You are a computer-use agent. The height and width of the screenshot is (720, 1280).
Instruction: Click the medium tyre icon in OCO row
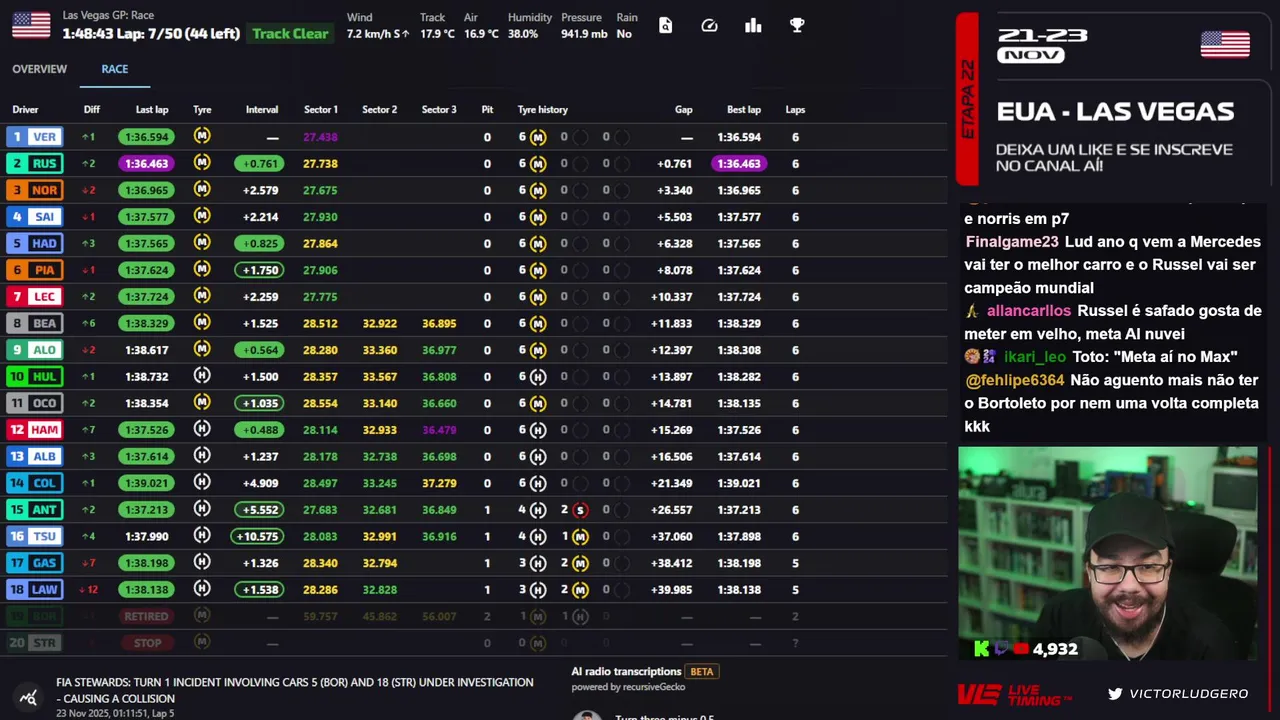point(202,403)
